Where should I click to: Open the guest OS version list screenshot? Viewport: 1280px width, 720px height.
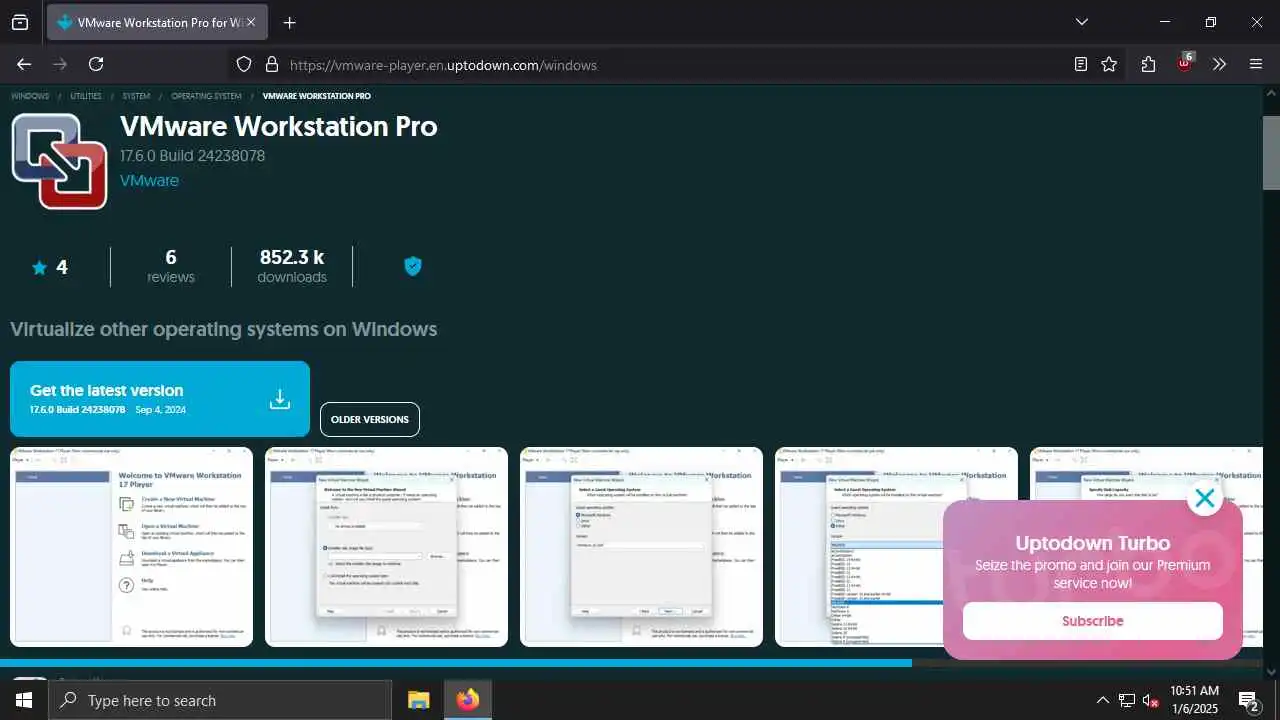(896, 546)
